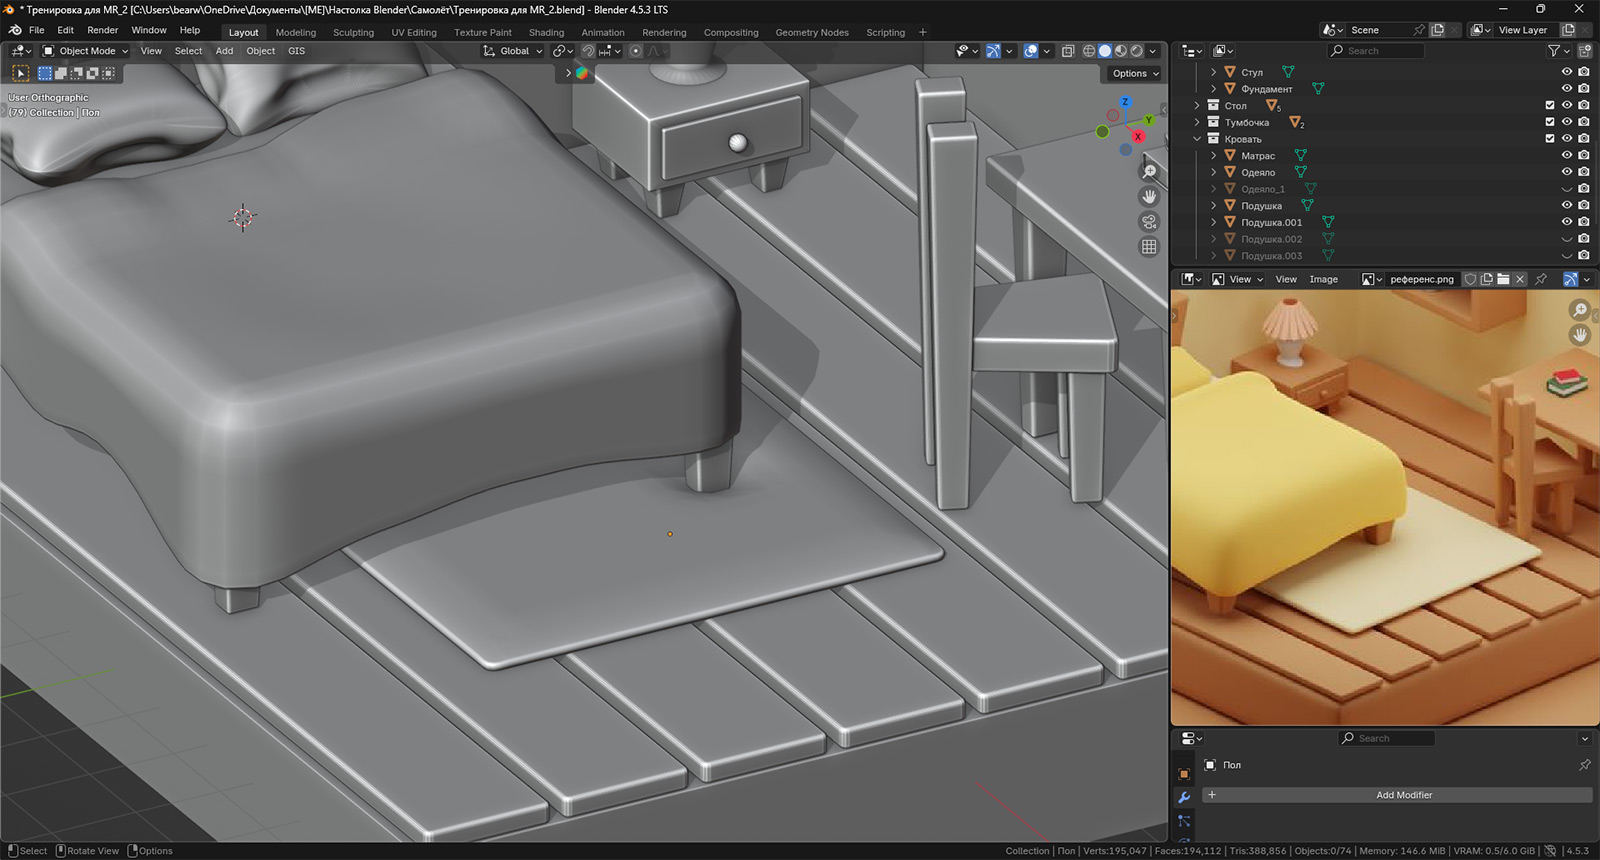The width and height of the screenshot is (1600, 860).
Task: Open the Render menu
Action: [x=102, y=30]
